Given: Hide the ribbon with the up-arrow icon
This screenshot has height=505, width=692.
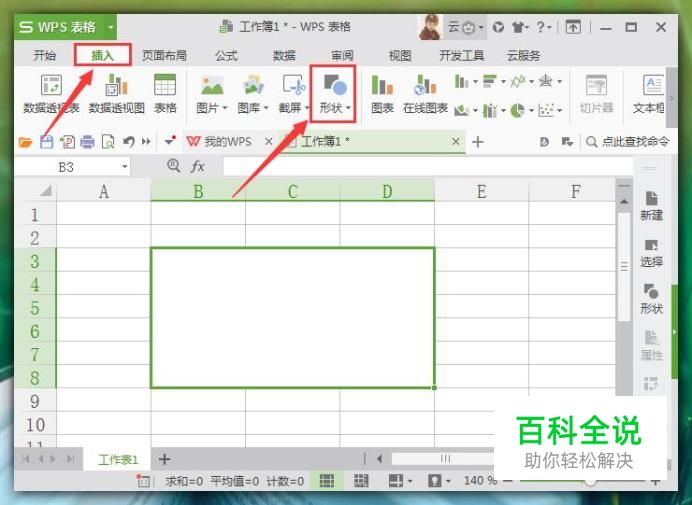Looking at the screenshot, I should coord(573,27).
